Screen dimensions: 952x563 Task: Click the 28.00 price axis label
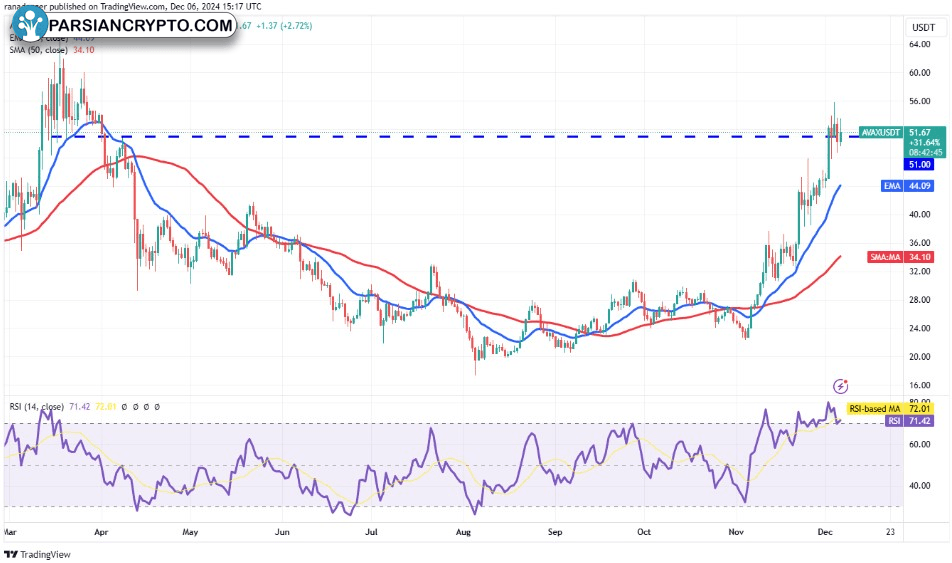click(919, 300)
